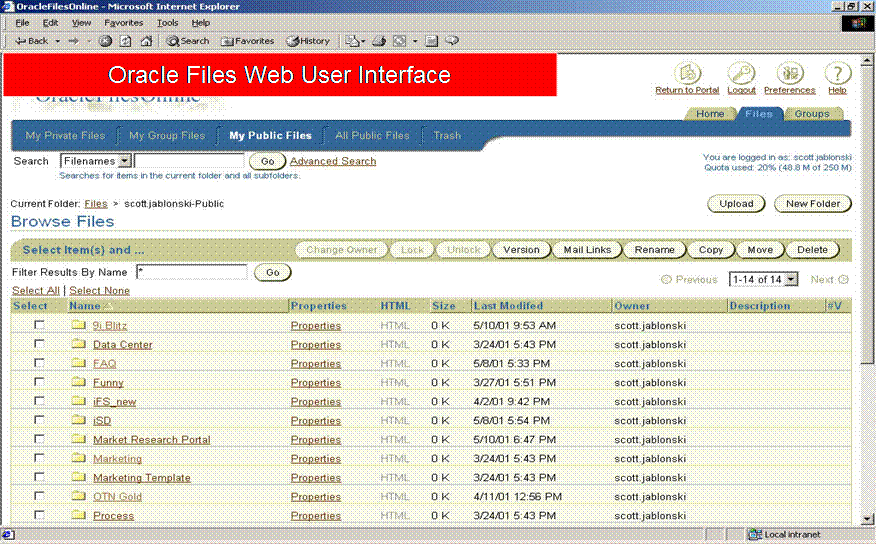
Task: Click the Next page arrow icon
Action: (843, 279)
